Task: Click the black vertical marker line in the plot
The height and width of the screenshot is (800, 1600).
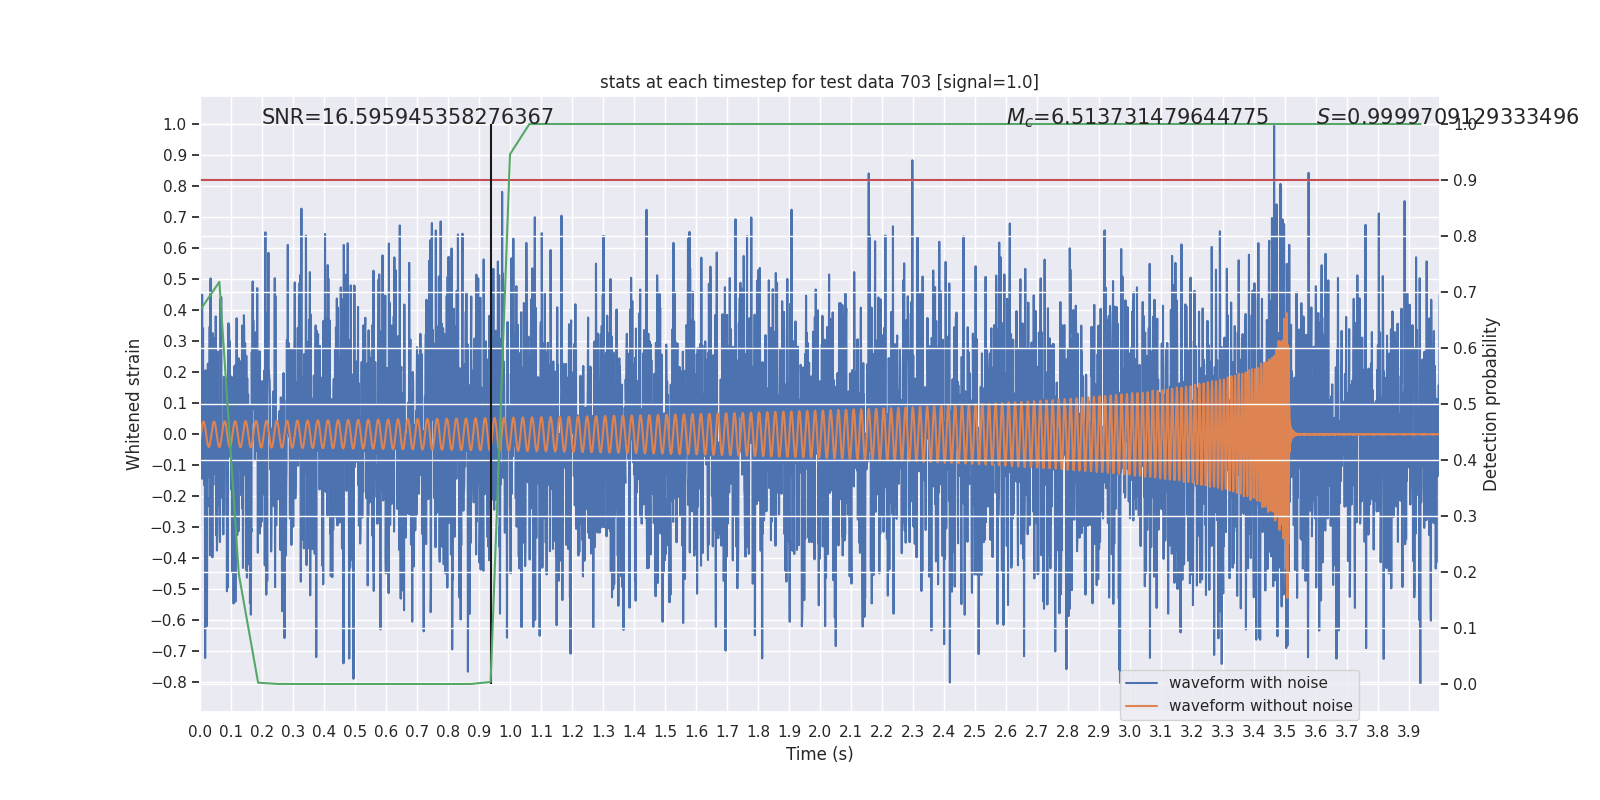Action: click(491, 404)
